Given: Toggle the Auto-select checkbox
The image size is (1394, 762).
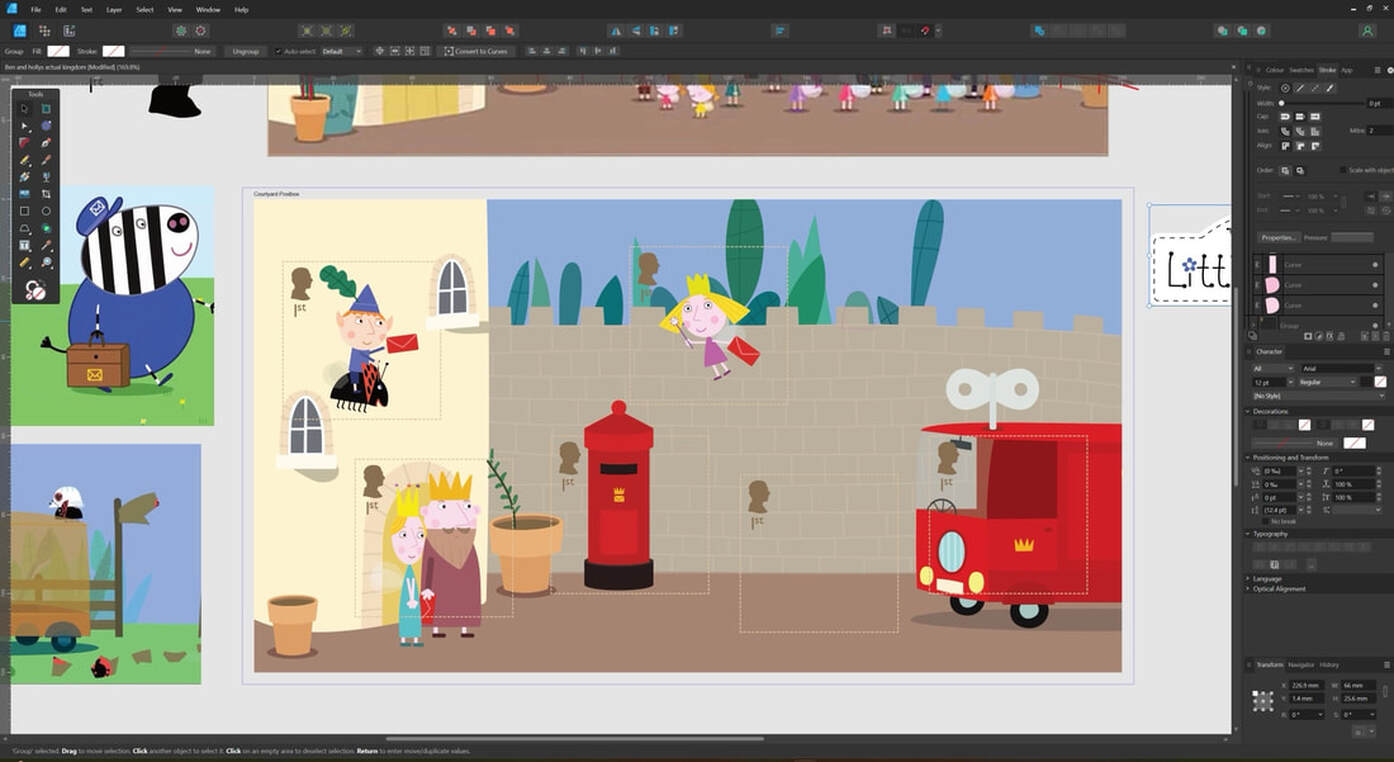Looking at the screenshot, I should coord(278,51).
